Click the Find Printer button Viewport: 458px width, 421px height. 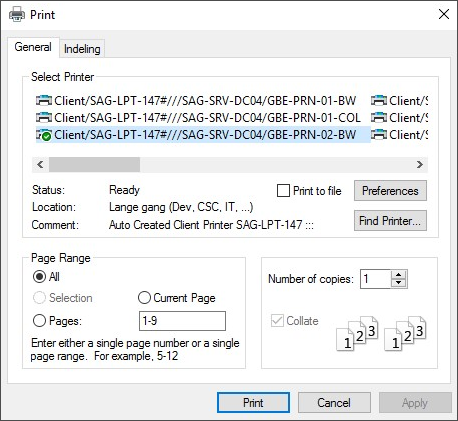[x=390, y=221]
